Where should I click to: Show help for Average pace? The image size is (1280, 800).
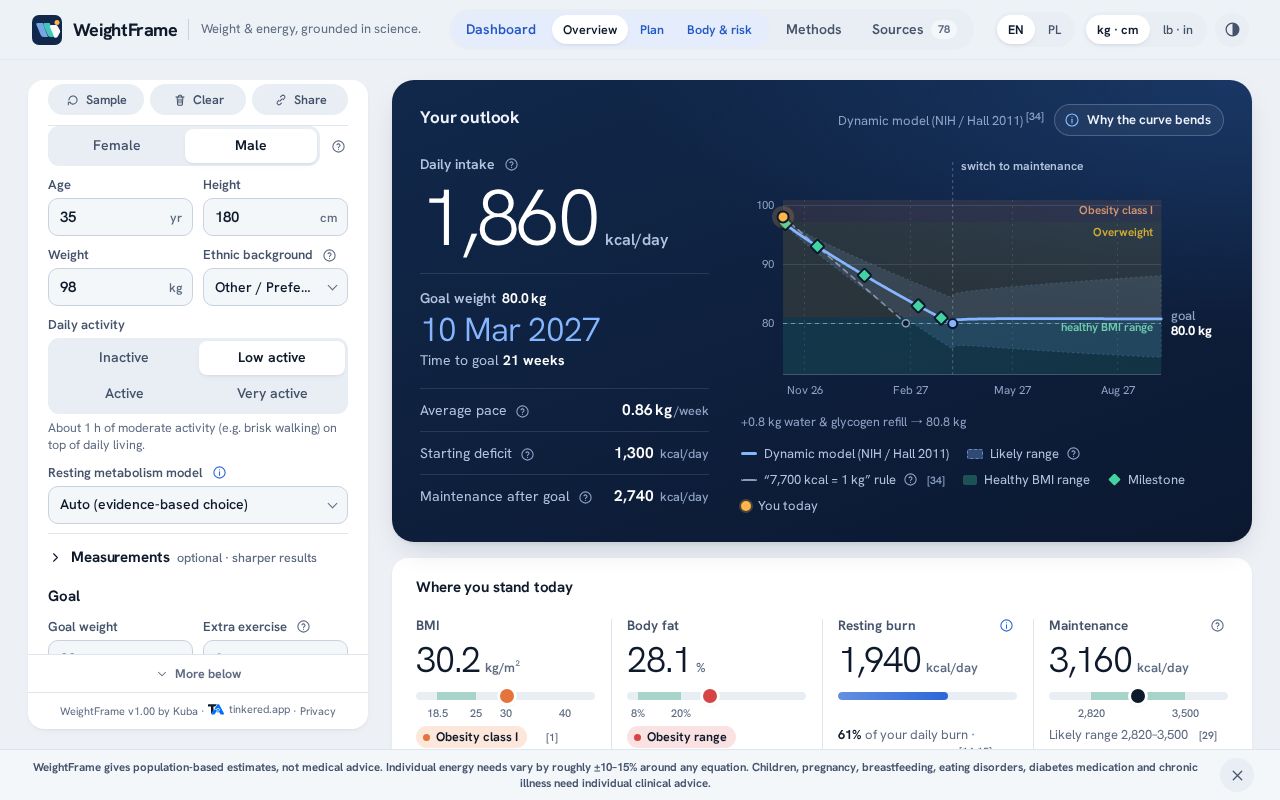coord(522,411)
